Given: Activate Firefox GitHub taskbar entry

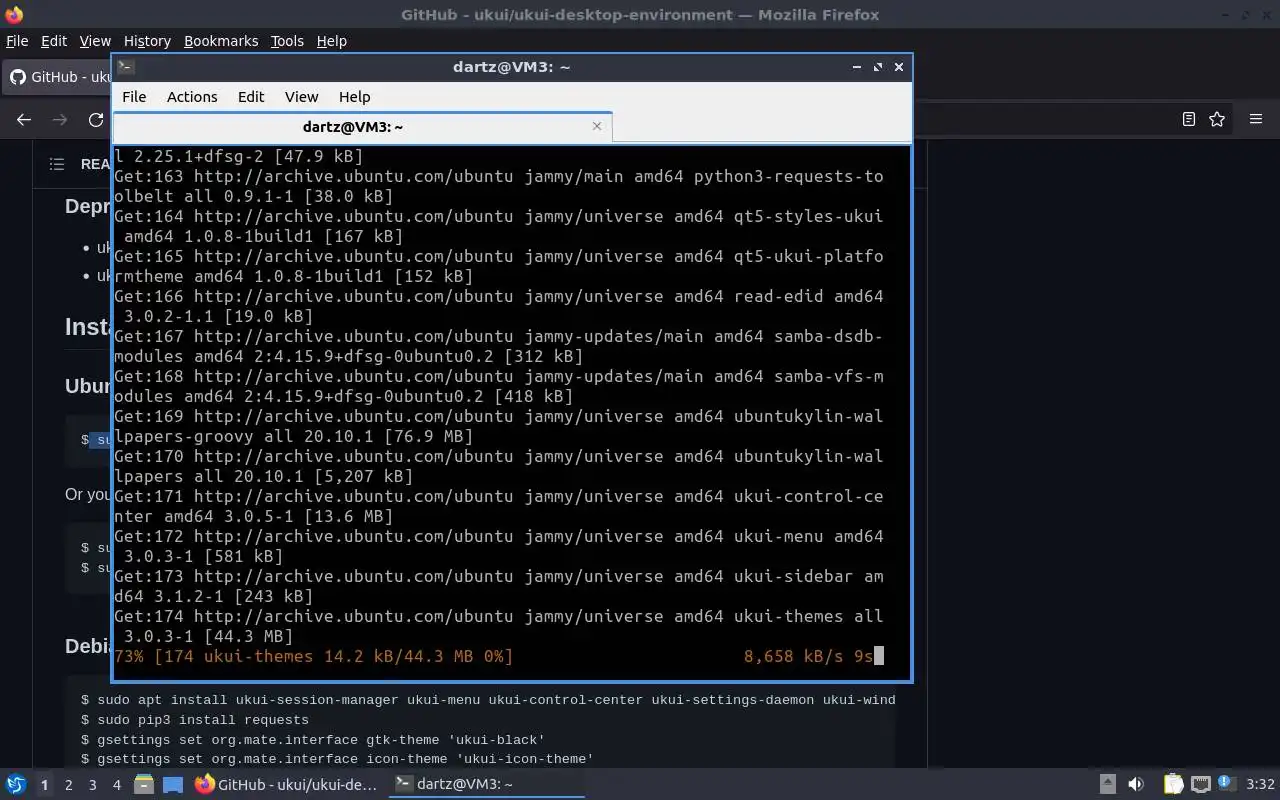Looking at the screenshot, I should [287, 785].
